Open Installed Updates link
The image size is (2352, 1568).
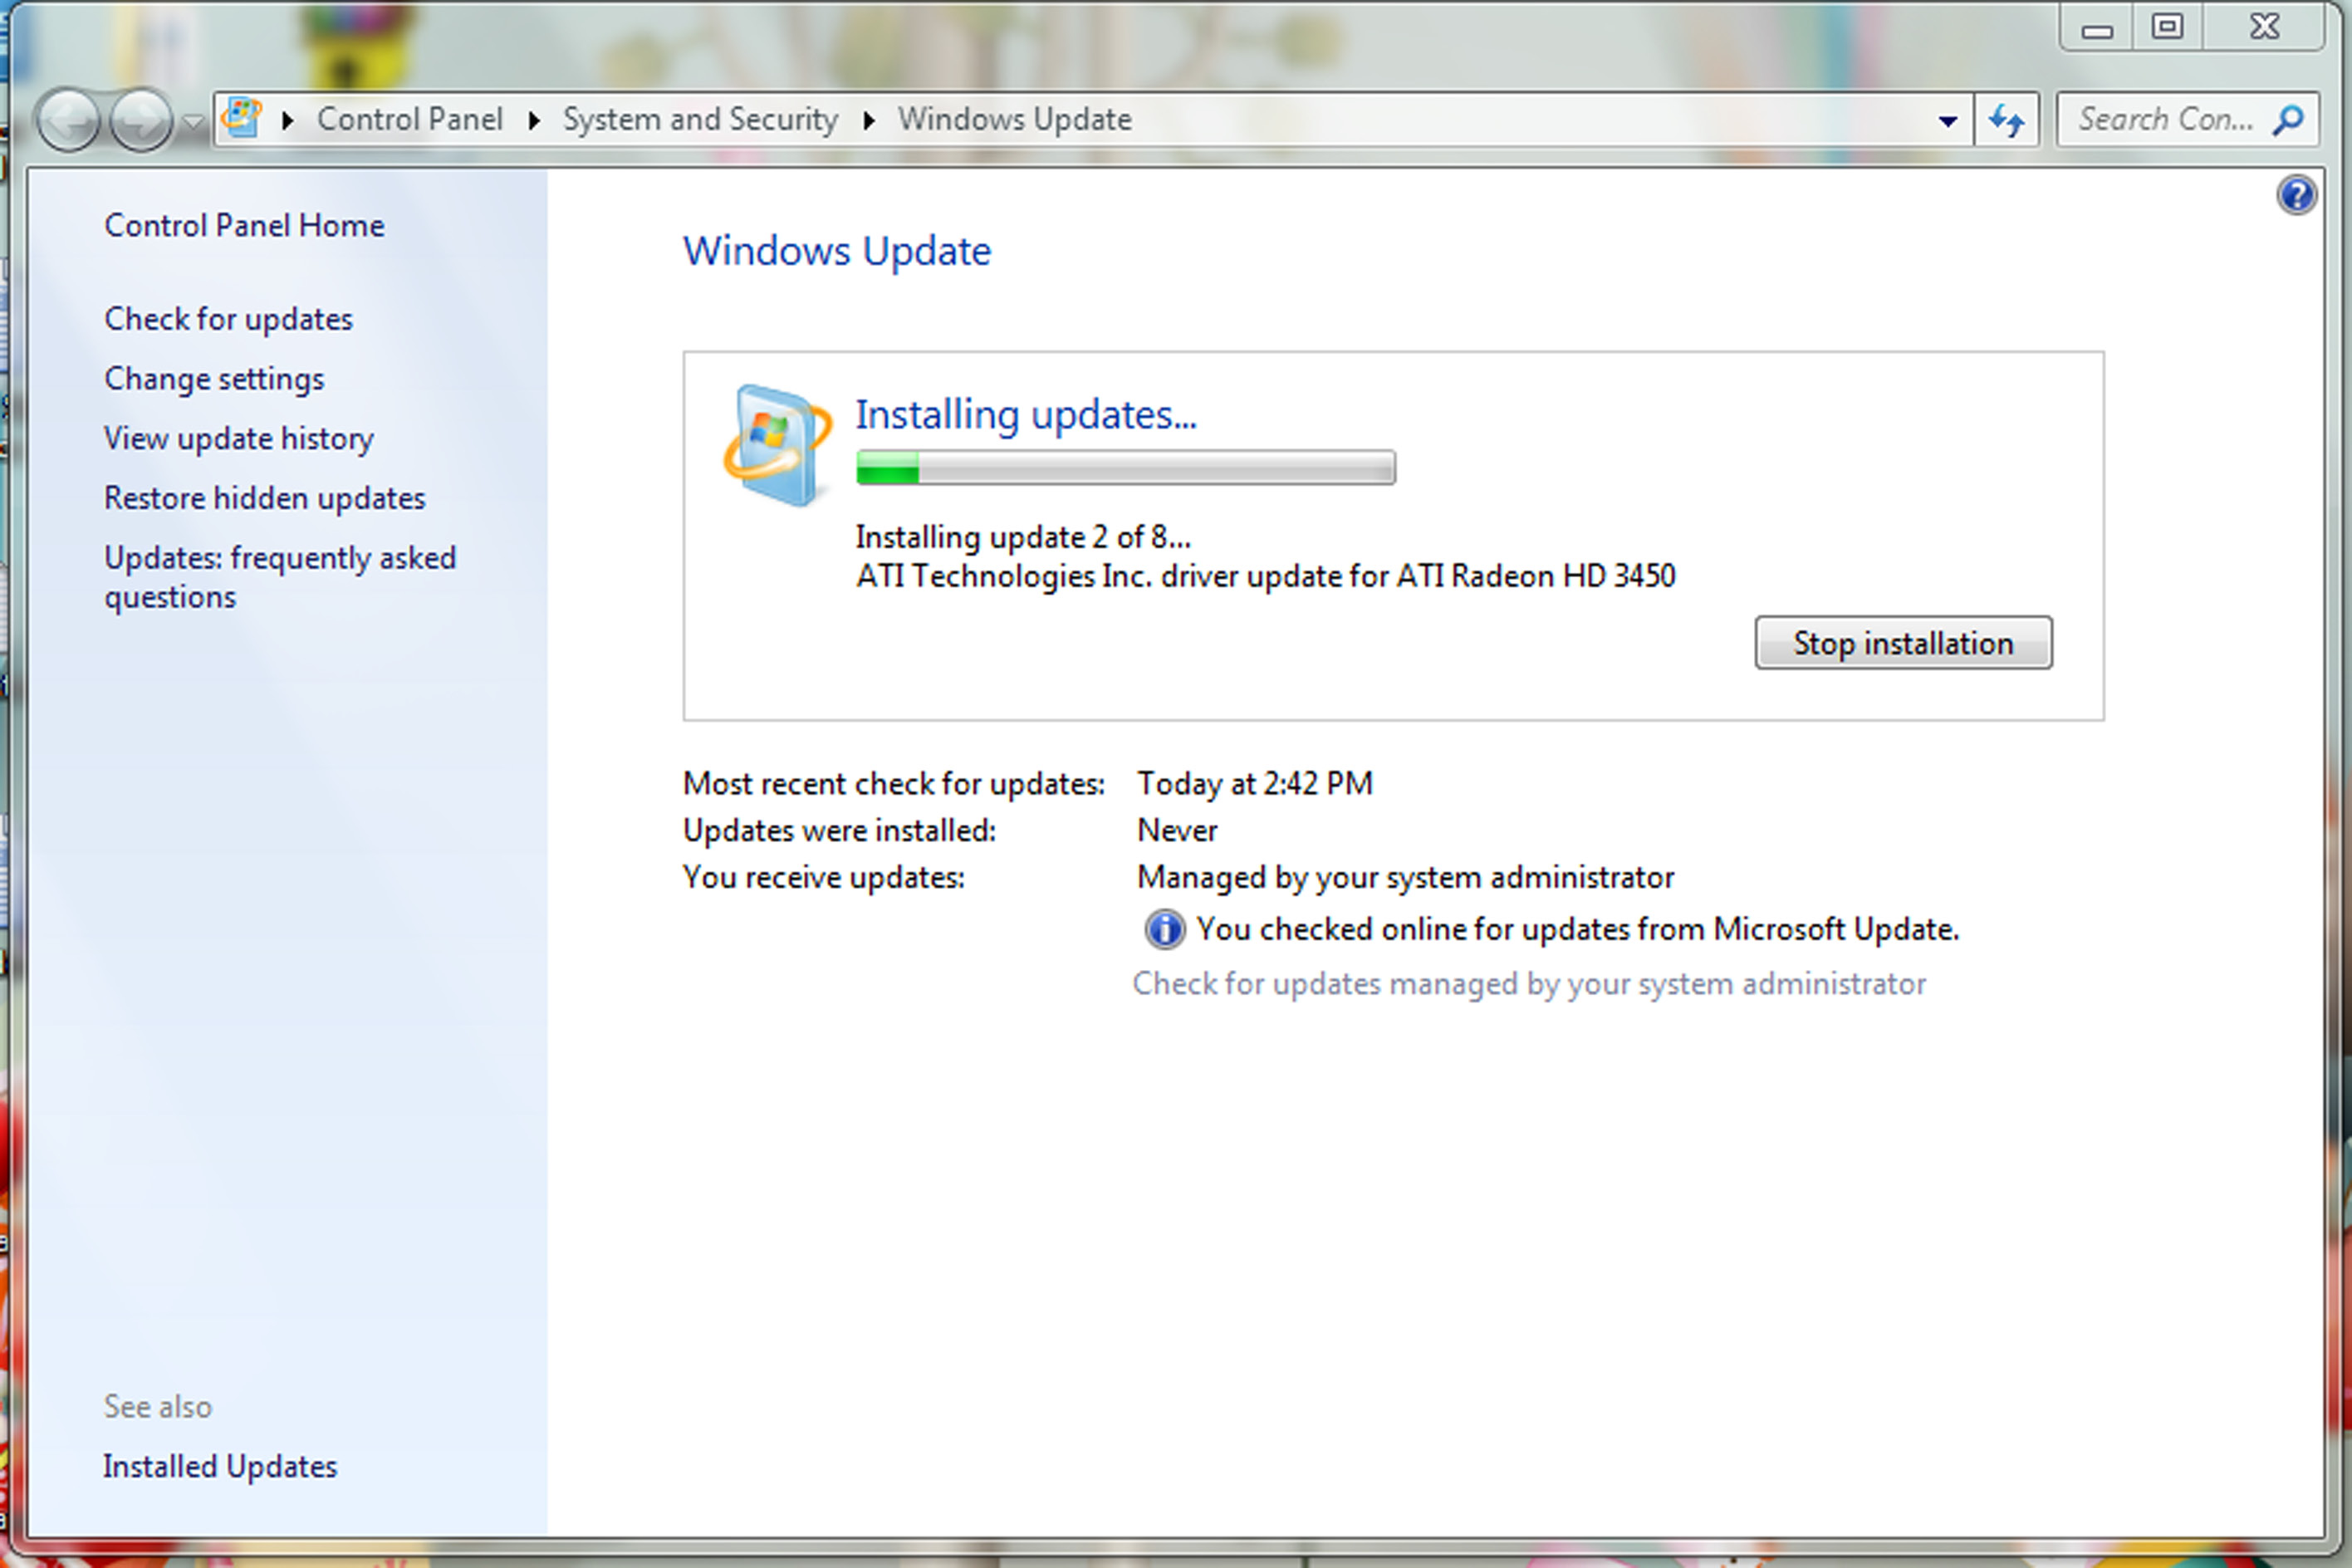(x=220, y=1466)
